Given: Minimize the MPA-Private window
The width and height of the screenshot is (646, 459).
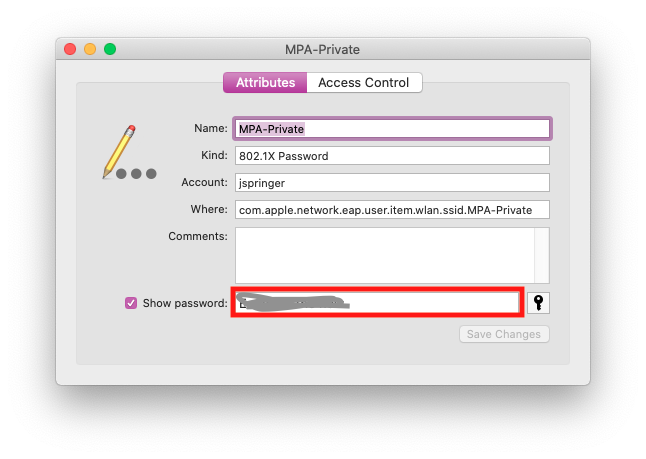Looking at the screenshot, I should tap(90, 48).
